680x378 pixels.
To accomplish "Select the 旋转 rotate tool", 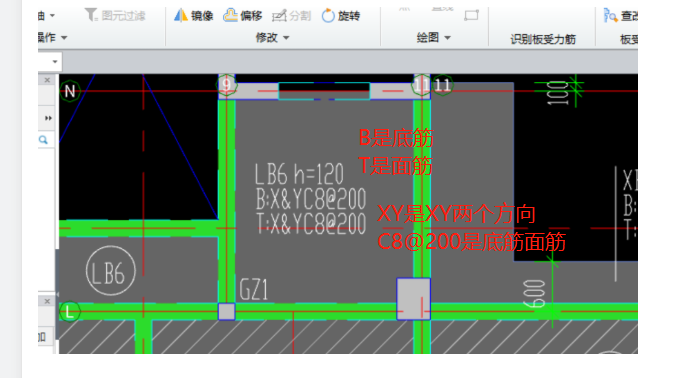I will 341,16.
